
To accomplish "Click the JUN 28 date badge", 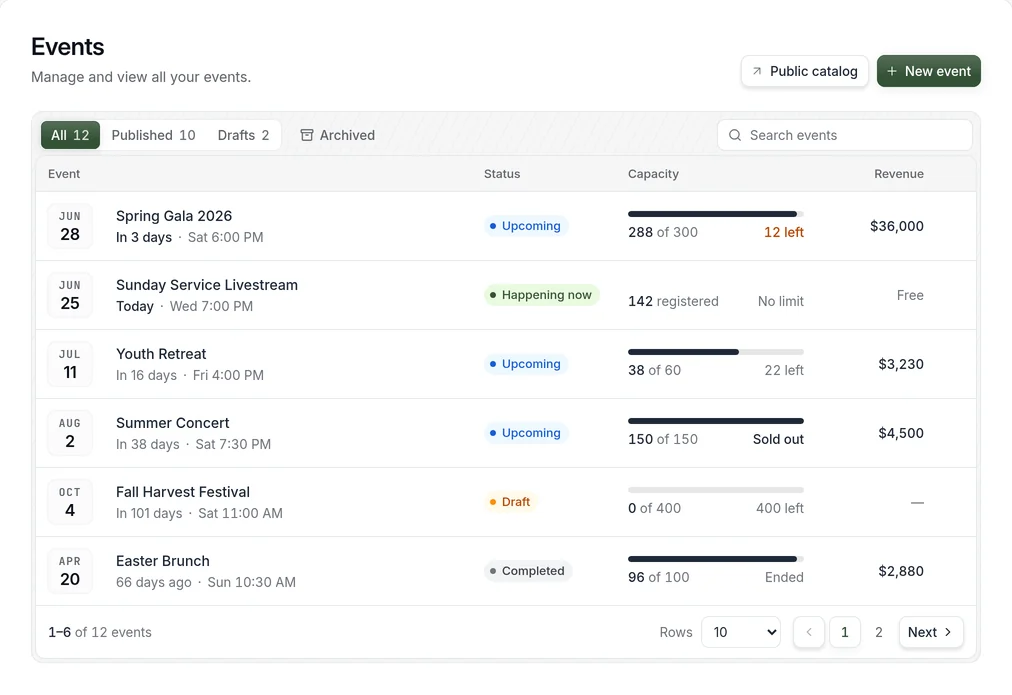I will (x=70, y=226).
